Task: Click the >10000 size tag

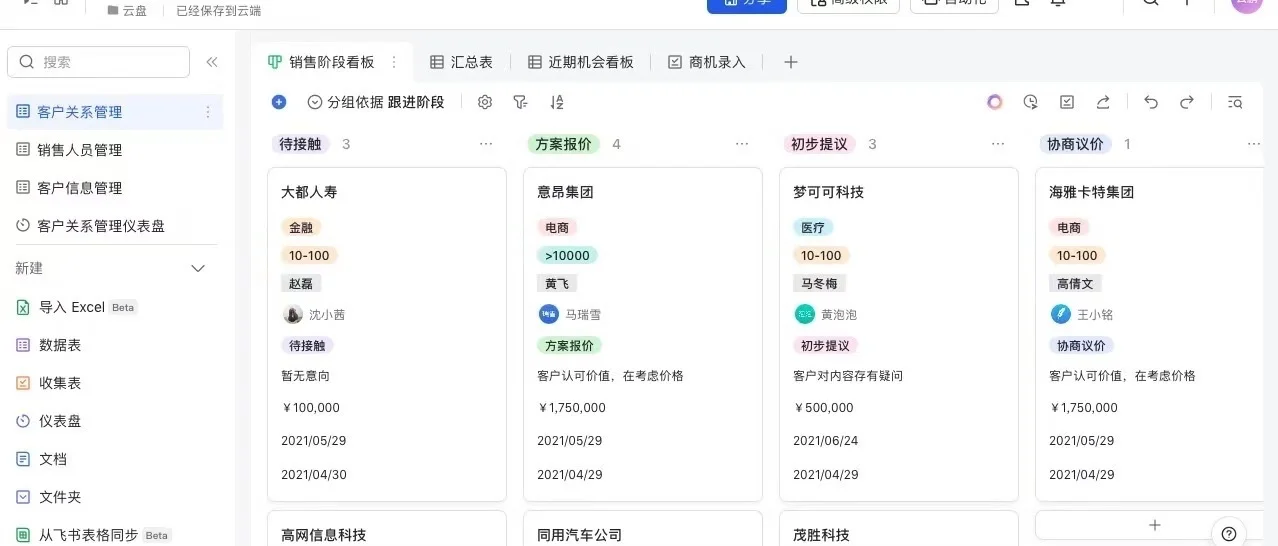Action: (567, 256)
